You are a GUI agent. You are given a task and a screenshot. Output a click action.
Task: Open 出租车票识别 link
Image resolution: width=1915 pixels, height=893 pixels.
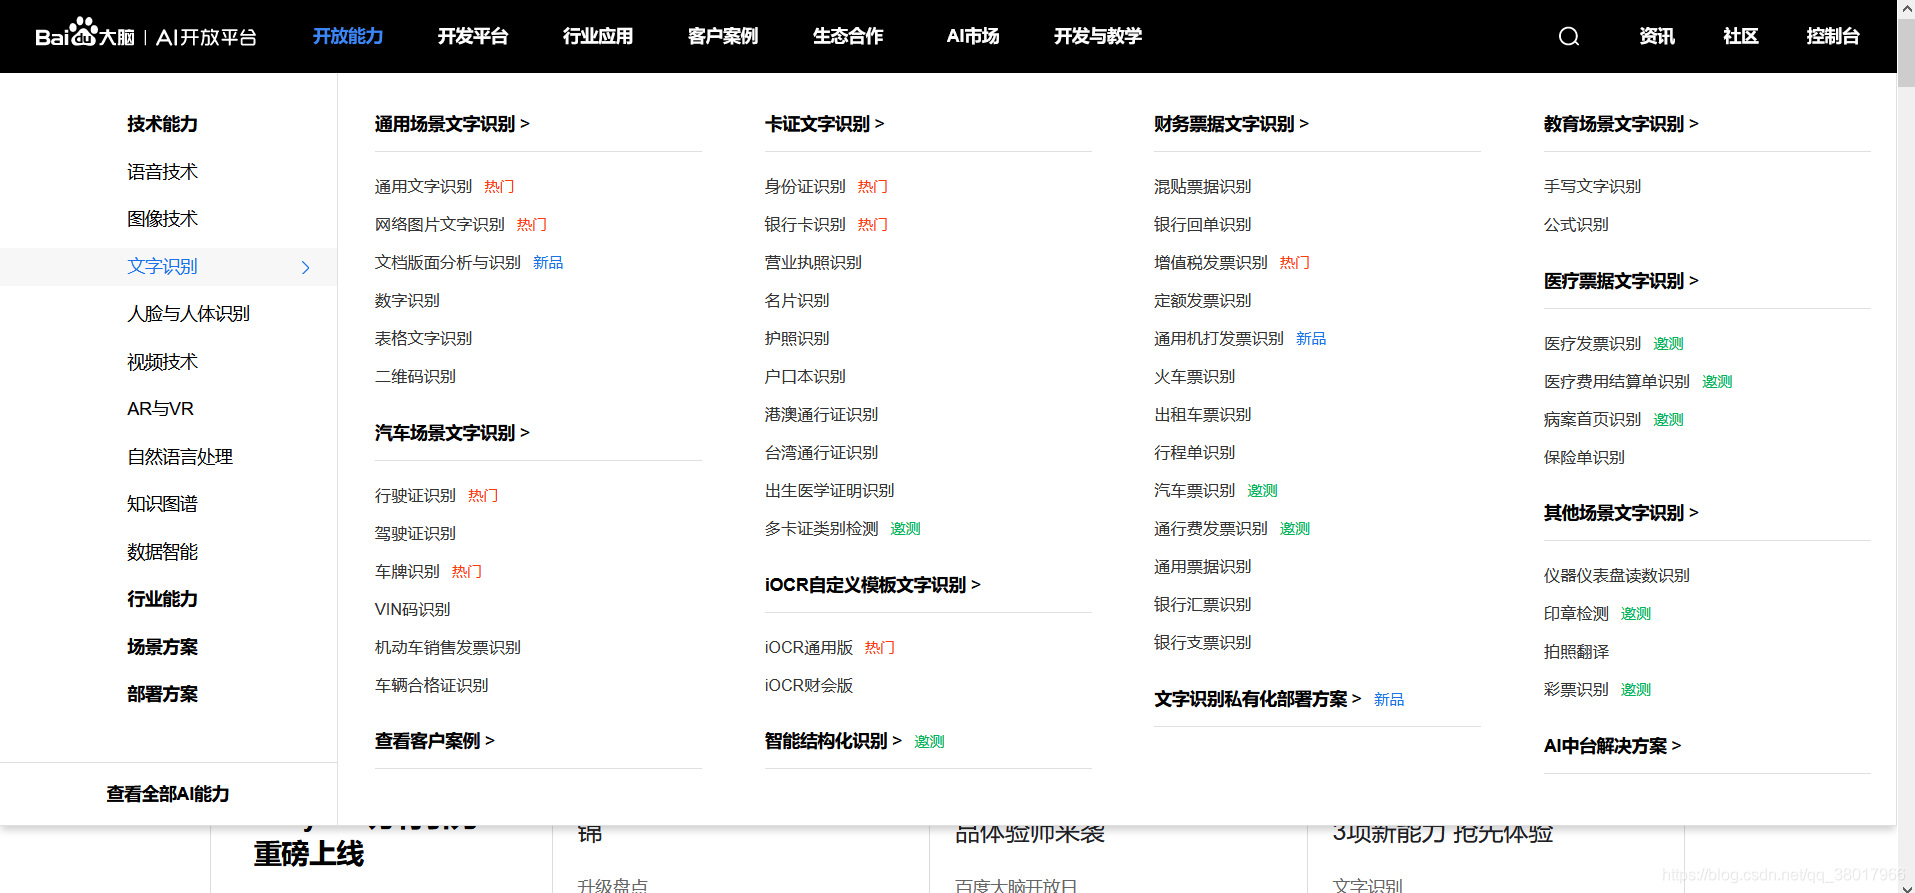[1202, 415]
